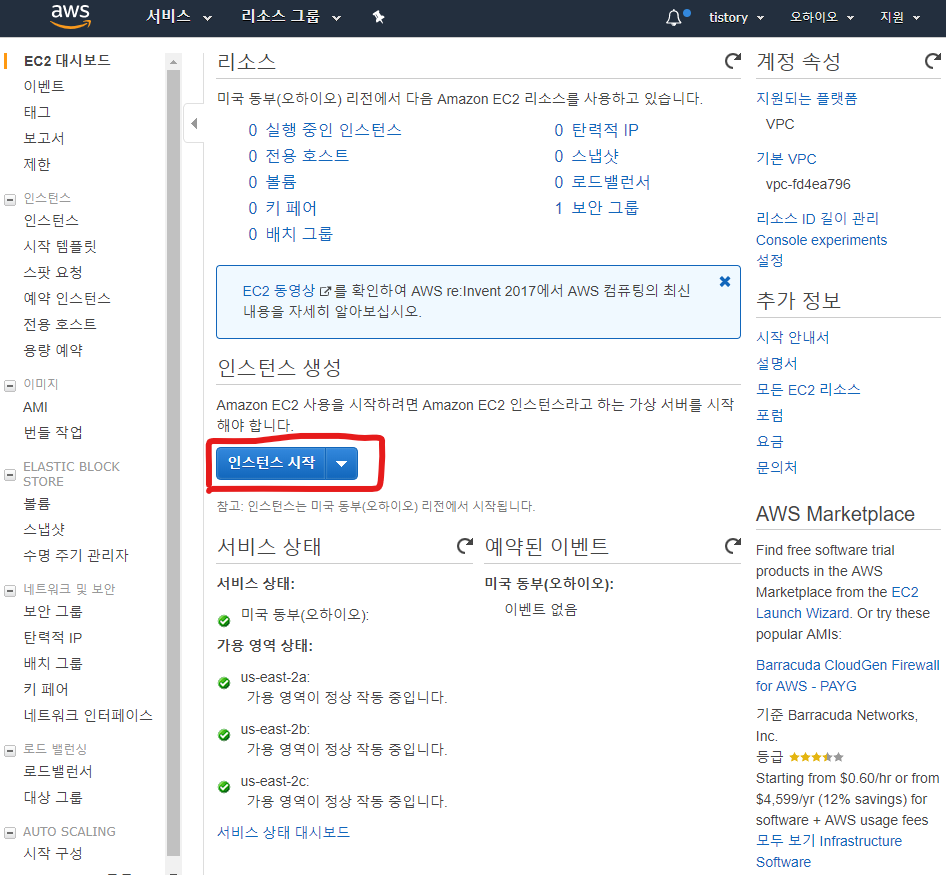
Task: Open 시작 구성 in sidebar
Action: tap(52, 853)
